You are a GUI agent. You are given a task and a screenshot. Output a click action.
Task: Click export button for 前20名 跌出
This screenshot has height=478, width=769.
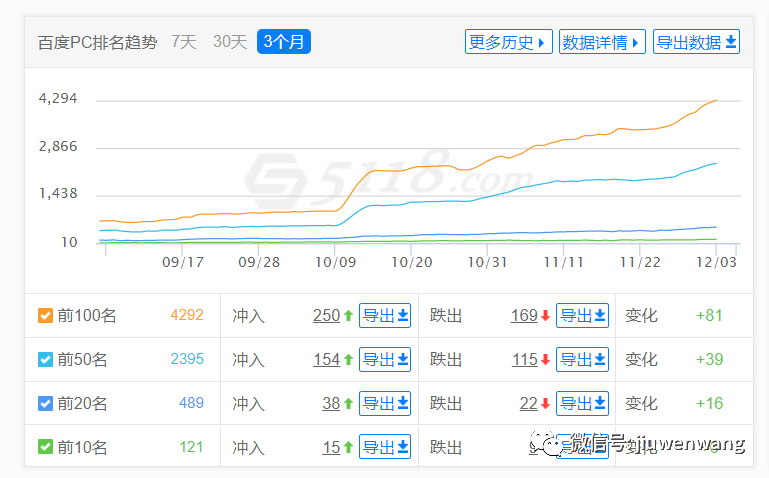583,403
